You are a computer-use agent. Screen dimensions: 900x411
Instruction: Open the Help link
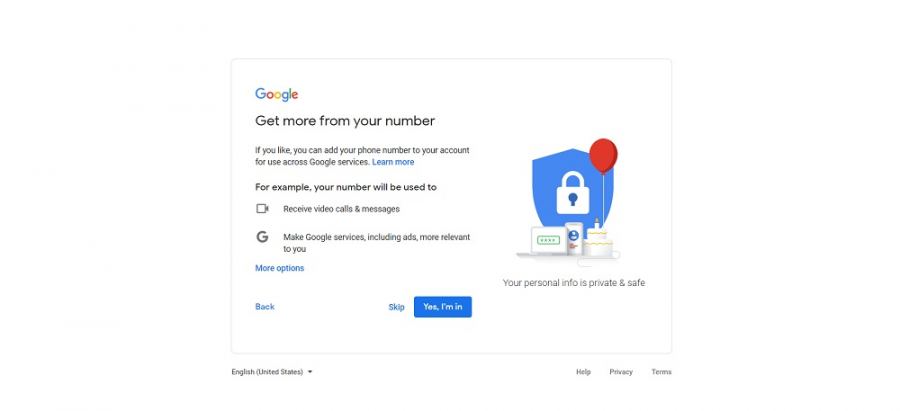point(583,372)
